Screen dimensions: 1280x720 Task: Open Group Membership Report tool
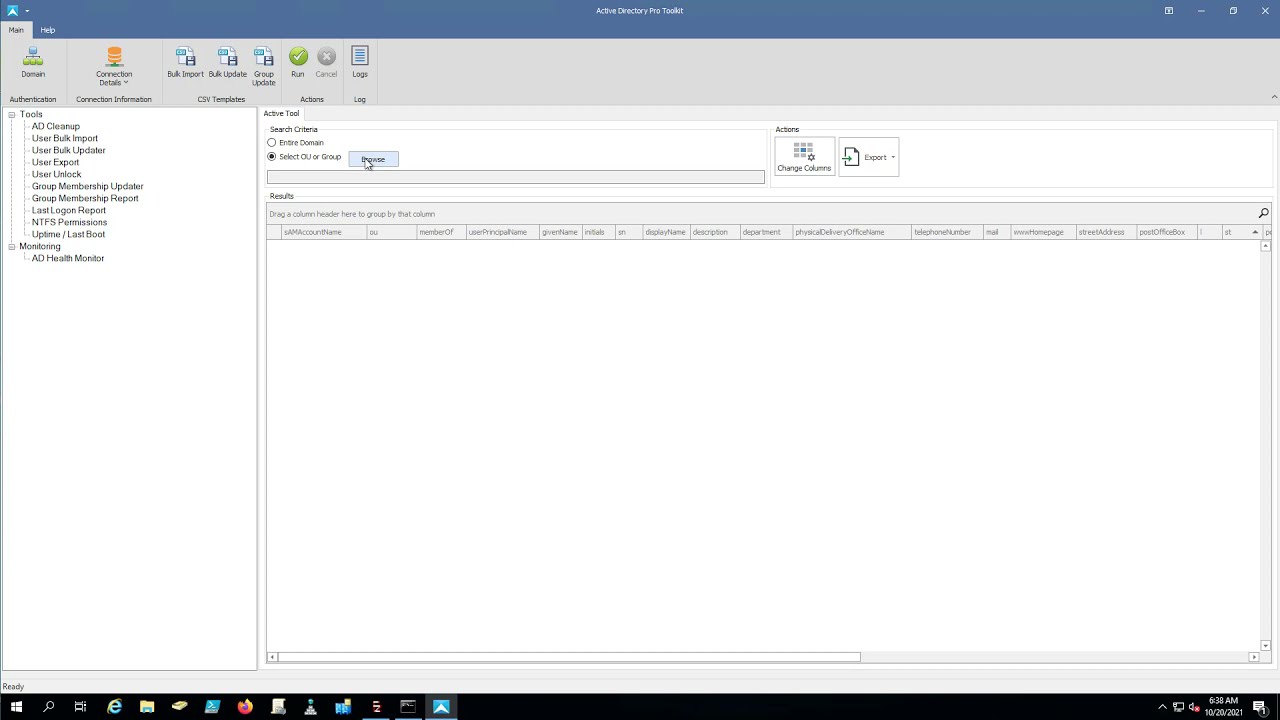pyautogui.click(x=85, y=198)
